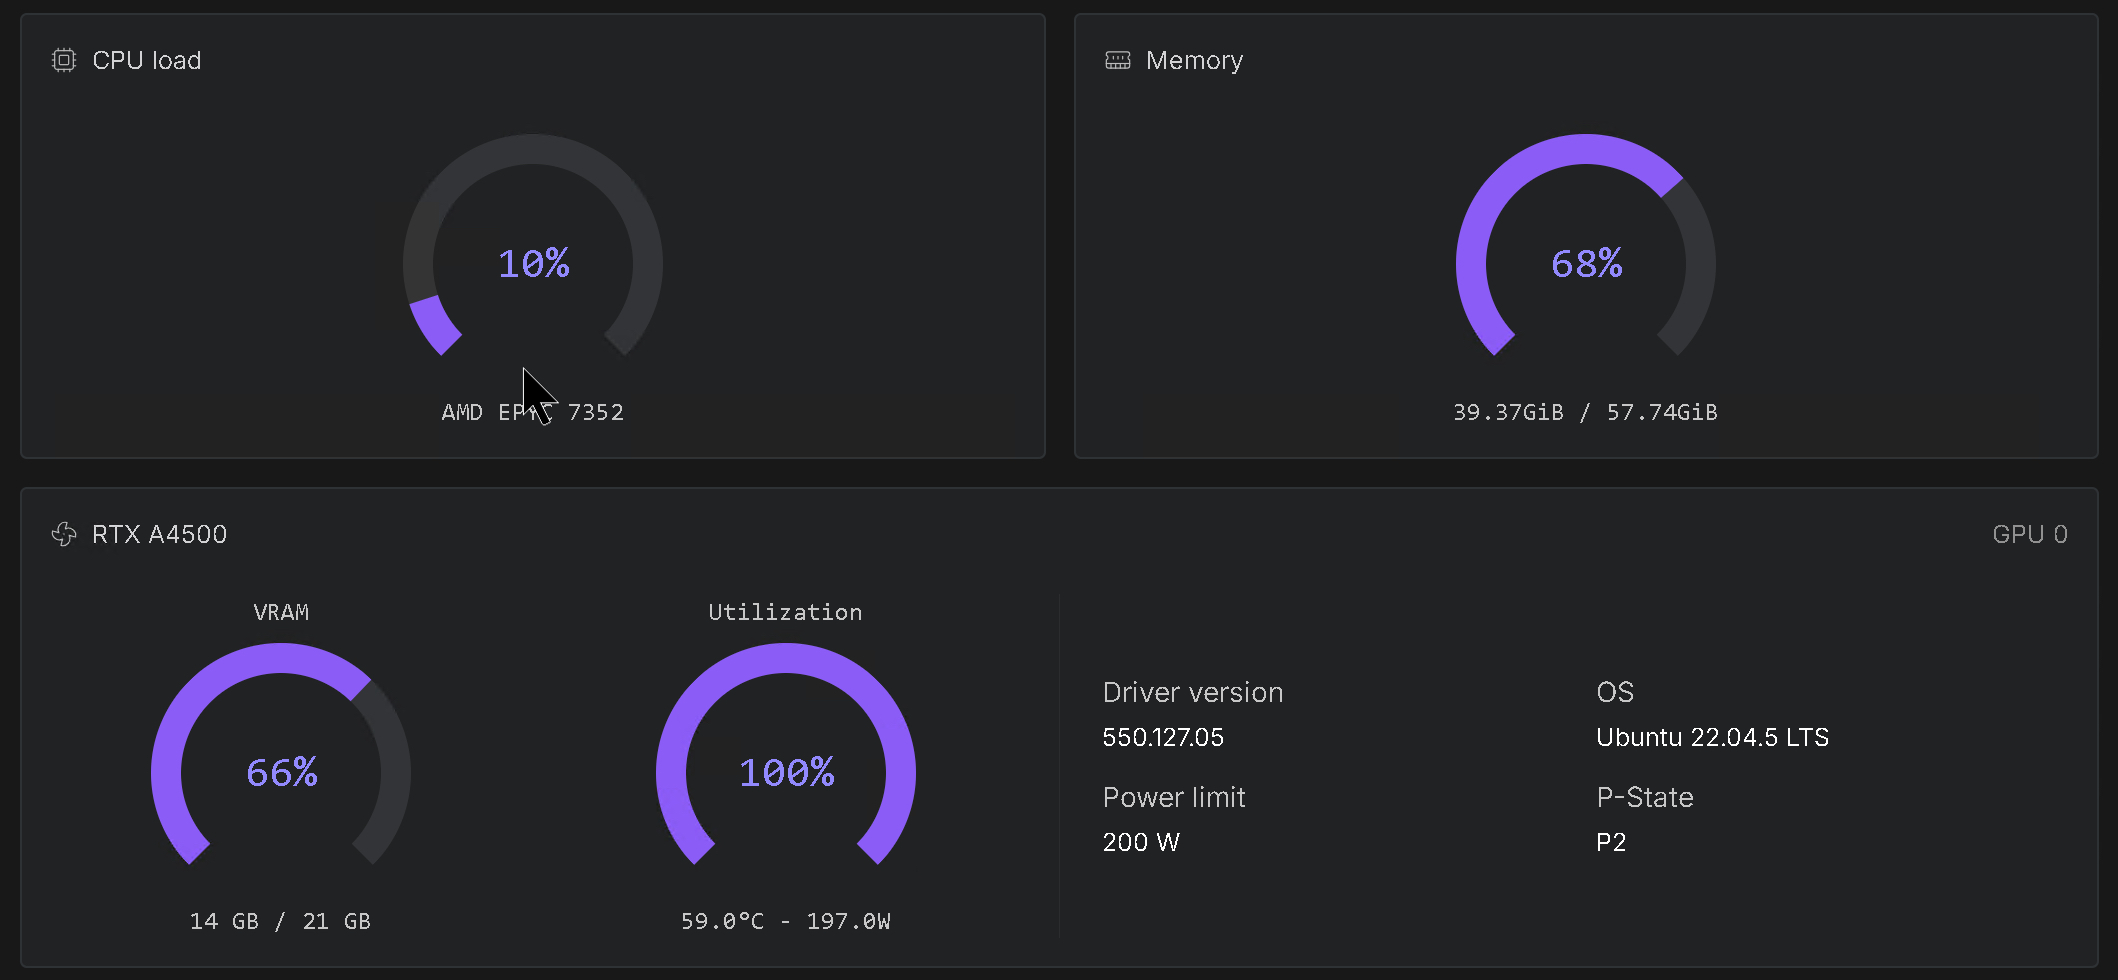Click the P-State P2 value

pyautogui.click(x=1613, y=842)
